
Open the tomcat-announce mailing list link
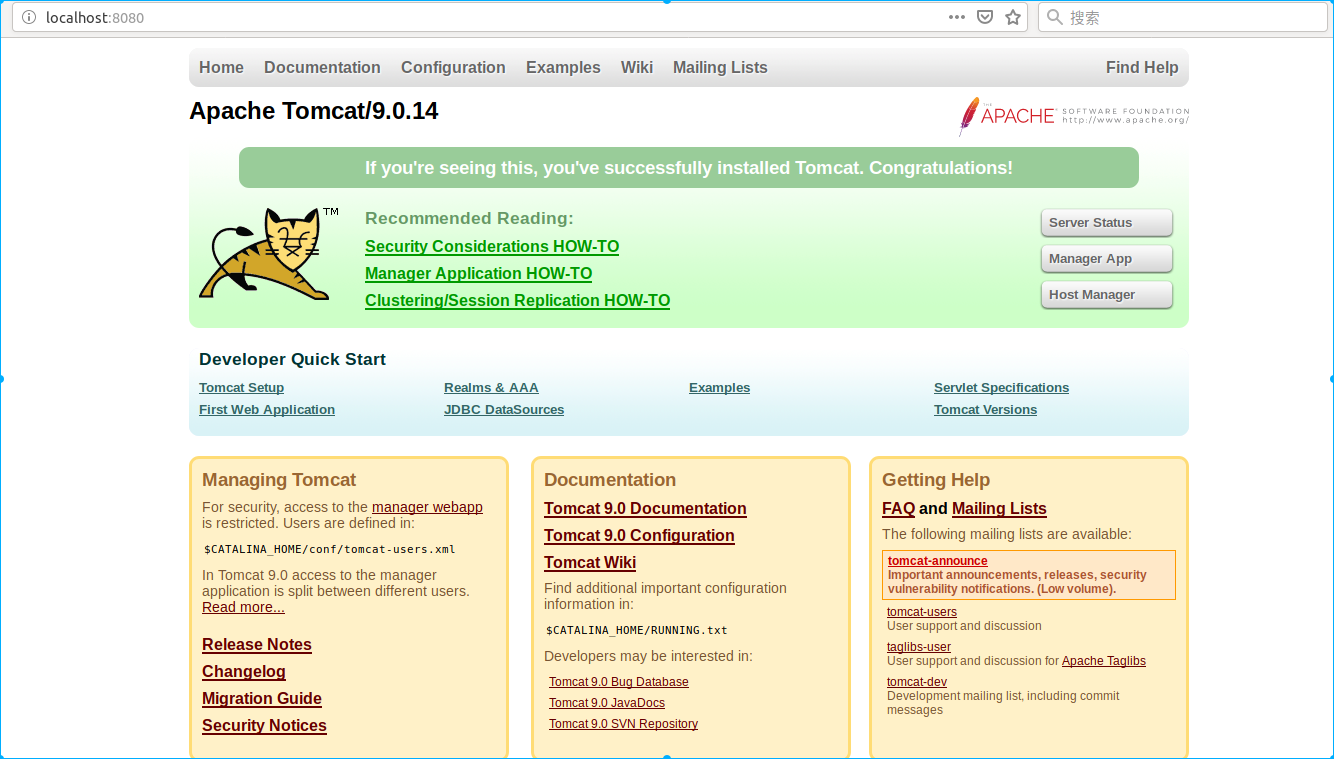coord(937,561)
